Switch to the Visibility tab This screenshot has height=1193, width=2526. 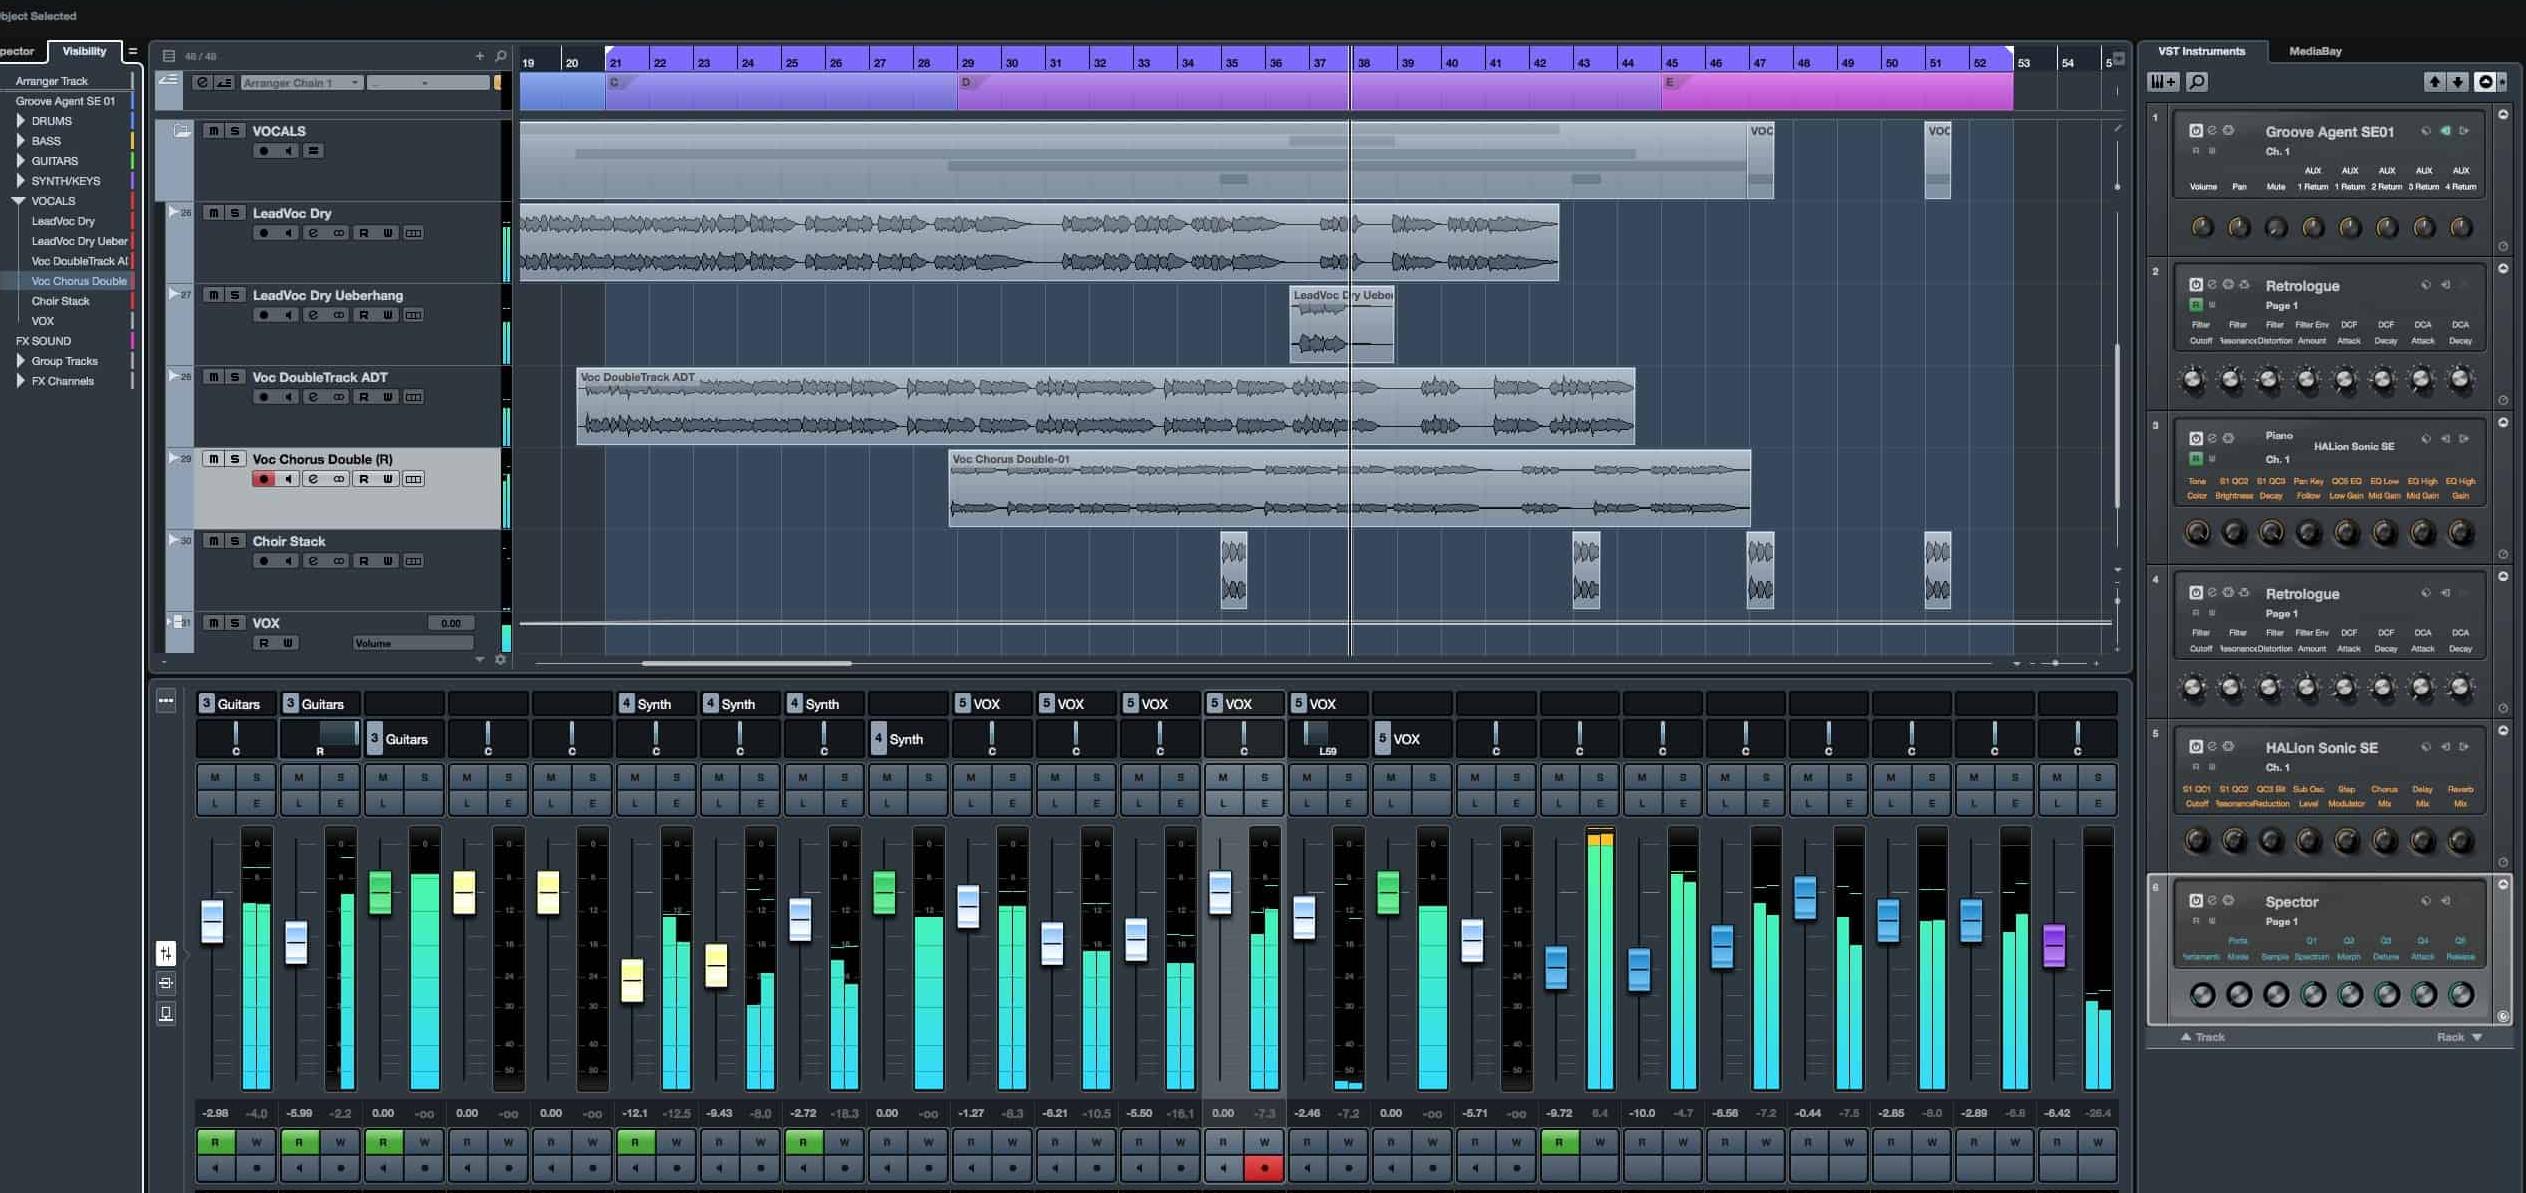point(84,51)
